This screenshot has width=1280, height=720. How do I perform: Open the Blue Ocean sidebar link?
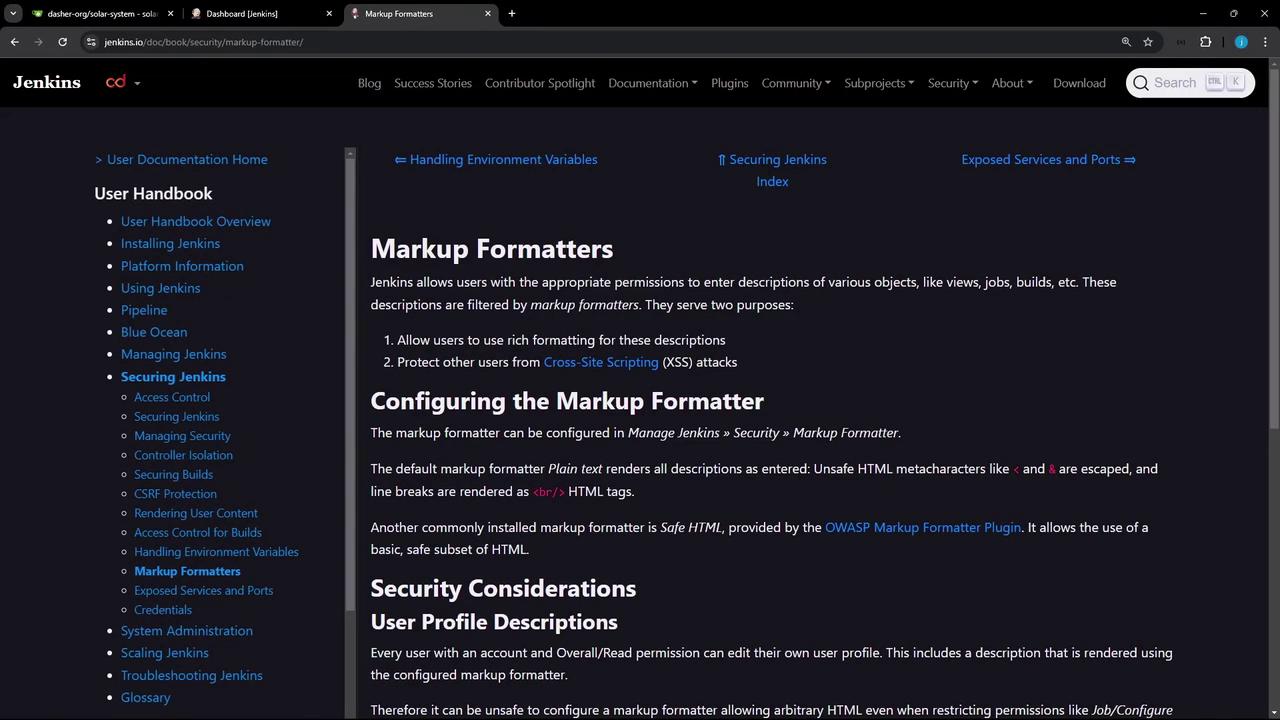pos(154,332)
